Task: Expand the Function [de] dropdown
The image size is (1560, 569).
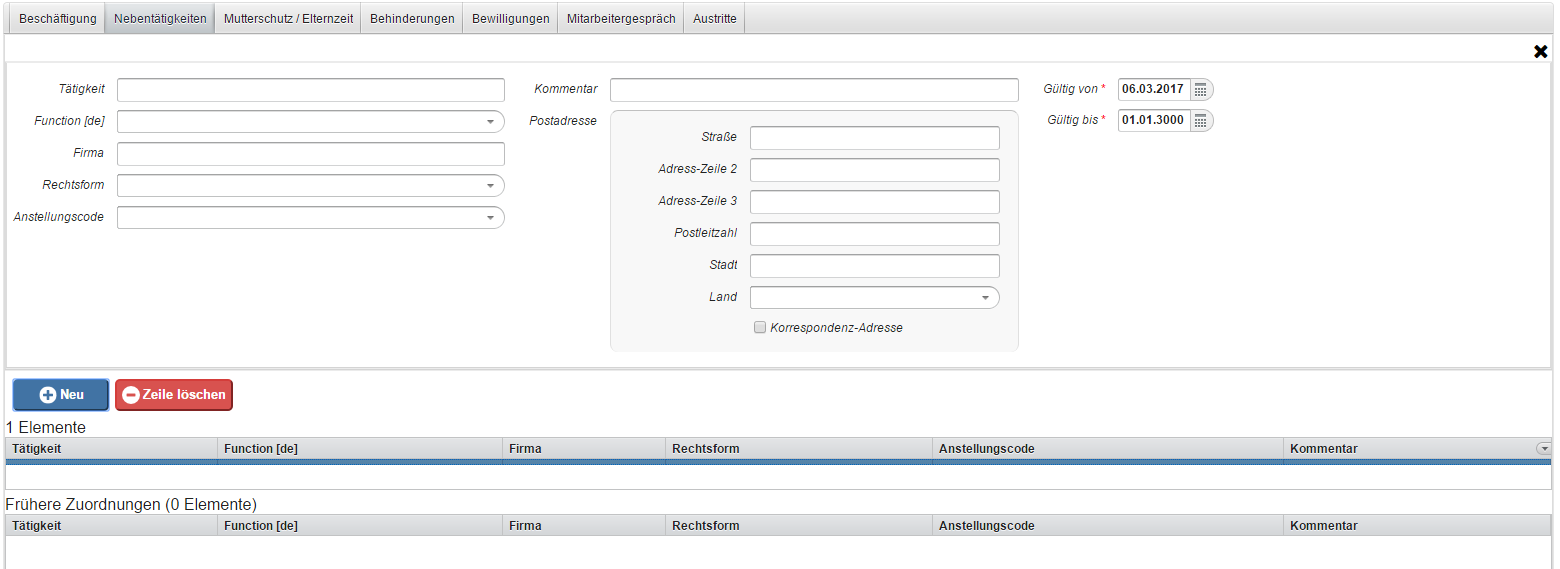Action: click(x=490, y=122)
